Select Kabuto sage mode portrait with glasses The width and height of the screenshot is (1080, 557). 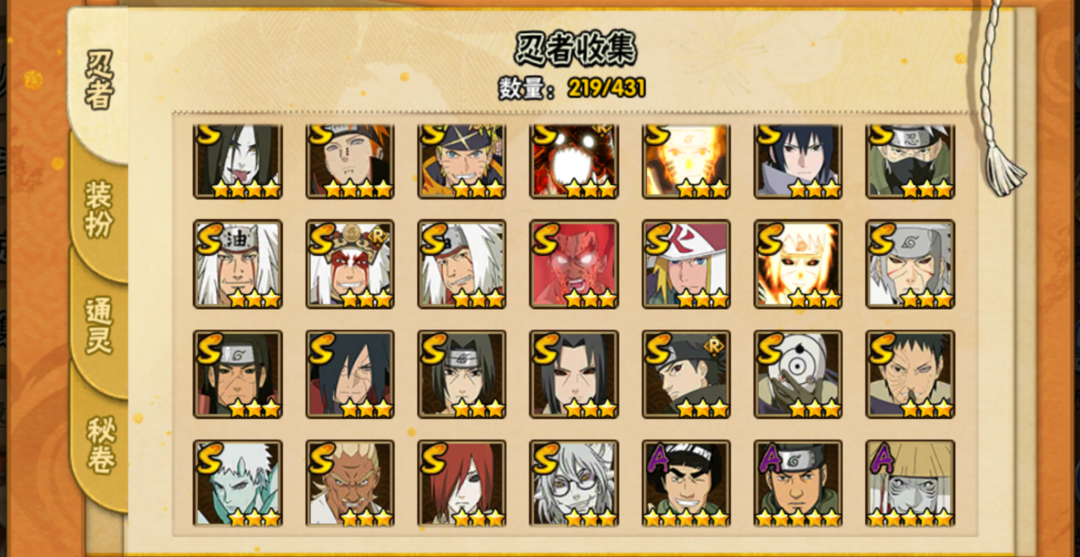[574, 484]
